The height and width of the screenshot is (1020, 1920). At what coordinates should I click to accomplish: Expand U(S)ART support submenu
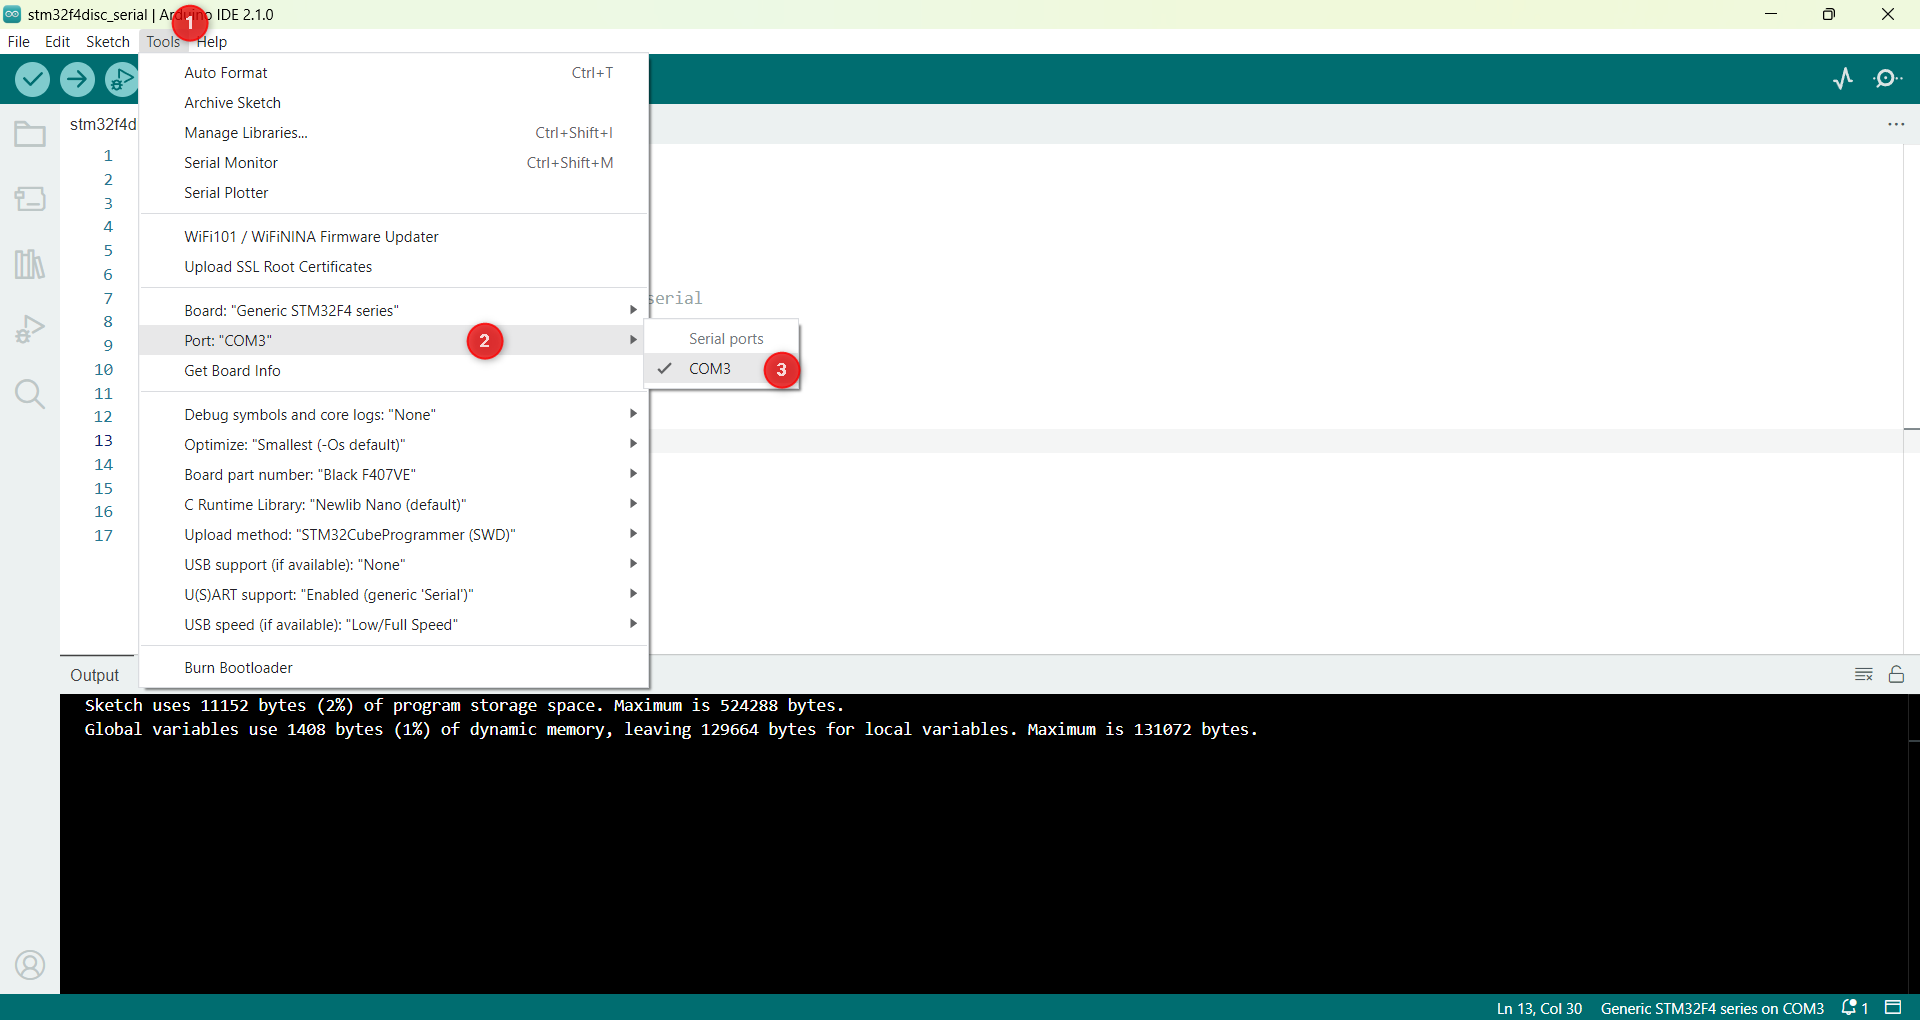(x=394, y=594)
